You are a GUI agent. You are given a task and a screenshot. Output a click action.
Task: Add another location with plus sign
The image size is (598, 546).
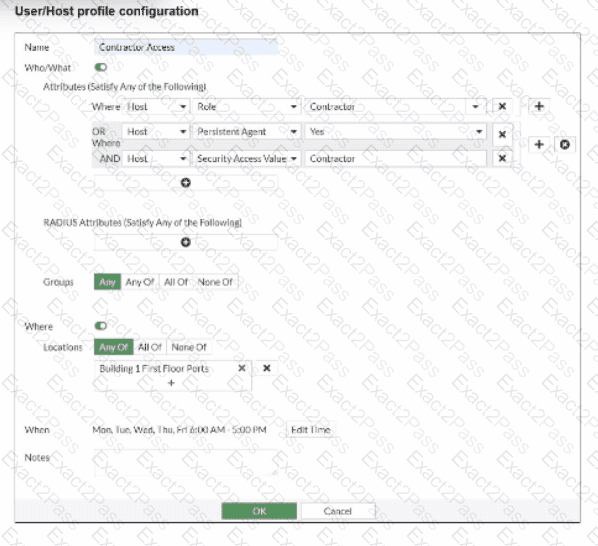(x=171, y=383)
